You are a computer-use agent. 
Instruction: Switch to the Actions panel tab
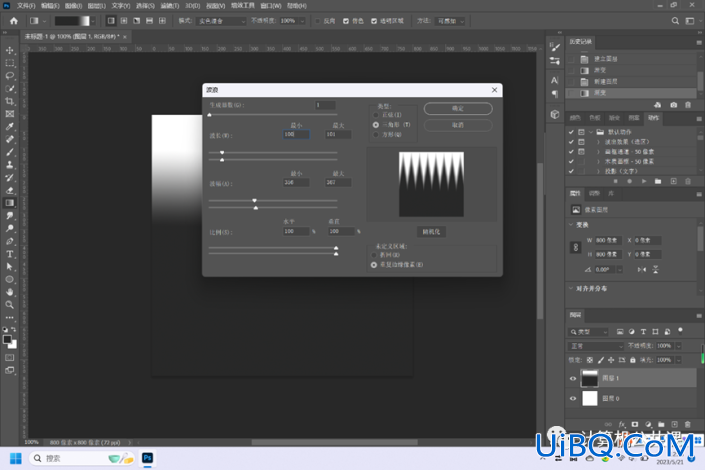click(x=653, y=118)
